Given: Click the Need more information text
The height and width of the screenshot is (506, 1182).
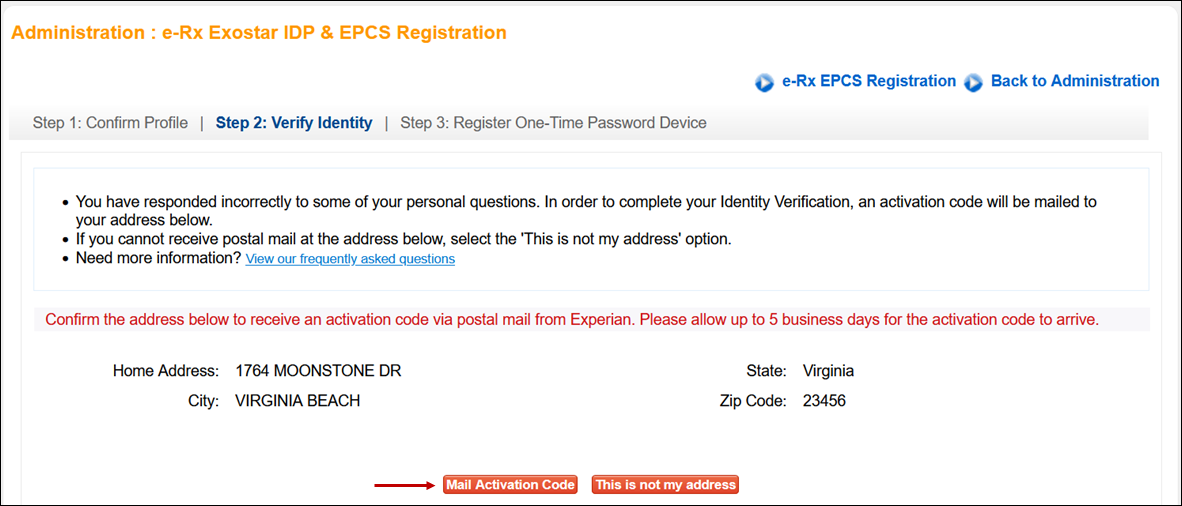Looking at the screenshot, I should tap(159, 258).
